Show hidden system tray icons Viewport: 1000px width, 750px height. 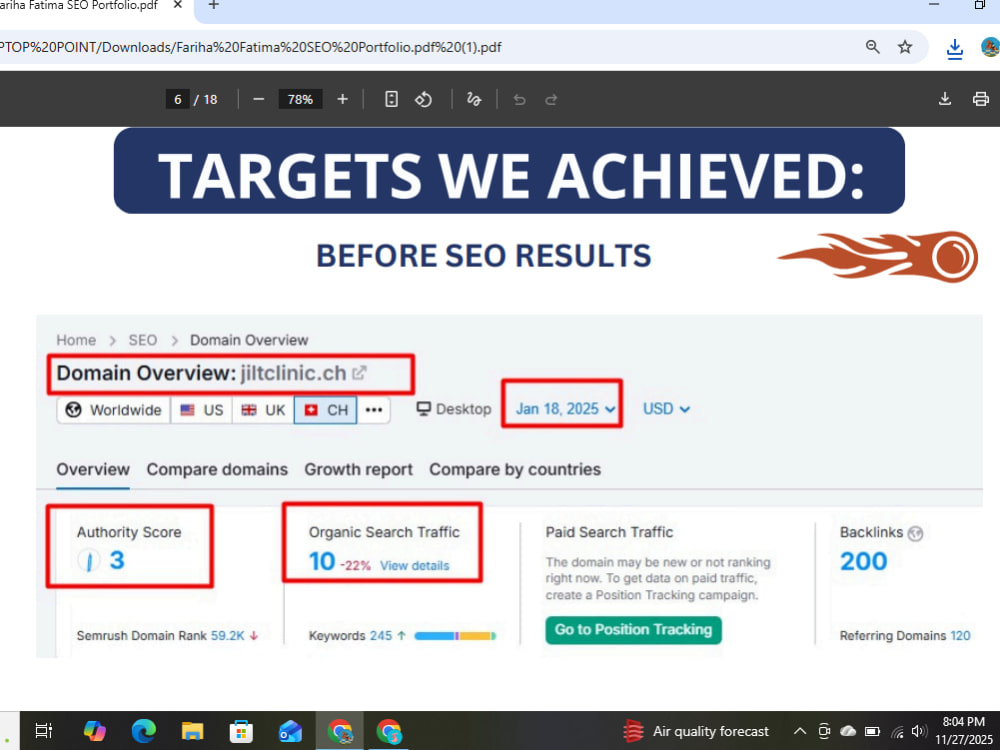[x=799, y=731]
